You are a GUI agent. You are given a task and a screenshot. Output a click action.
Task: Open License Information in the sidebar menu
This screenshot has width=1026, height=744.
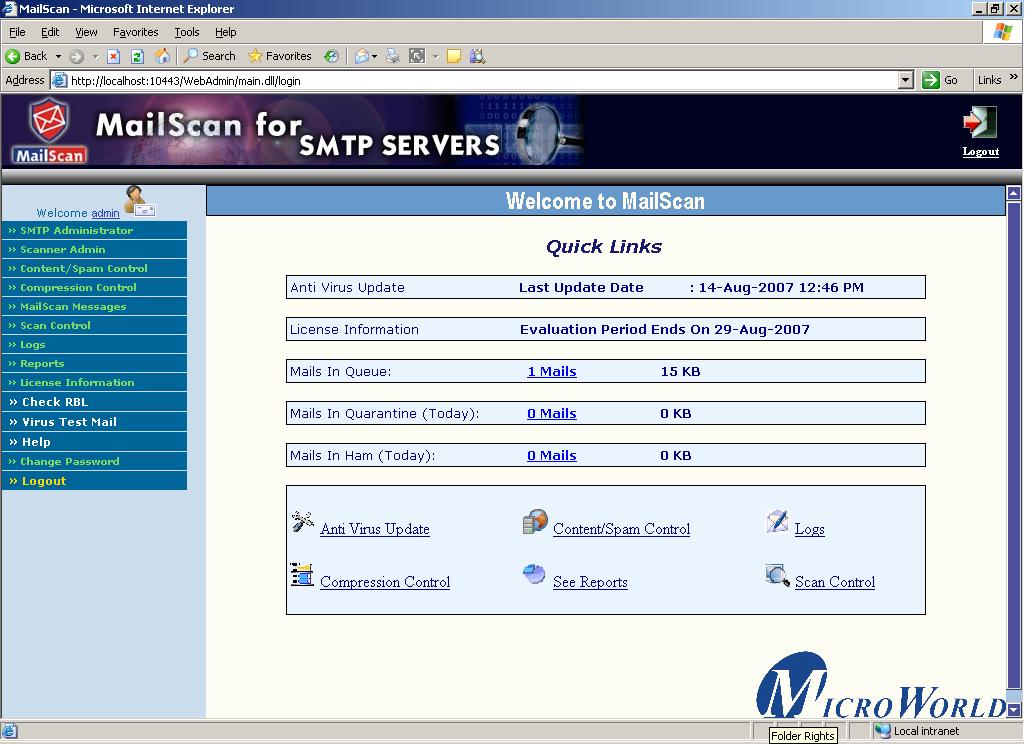point(95,382)
